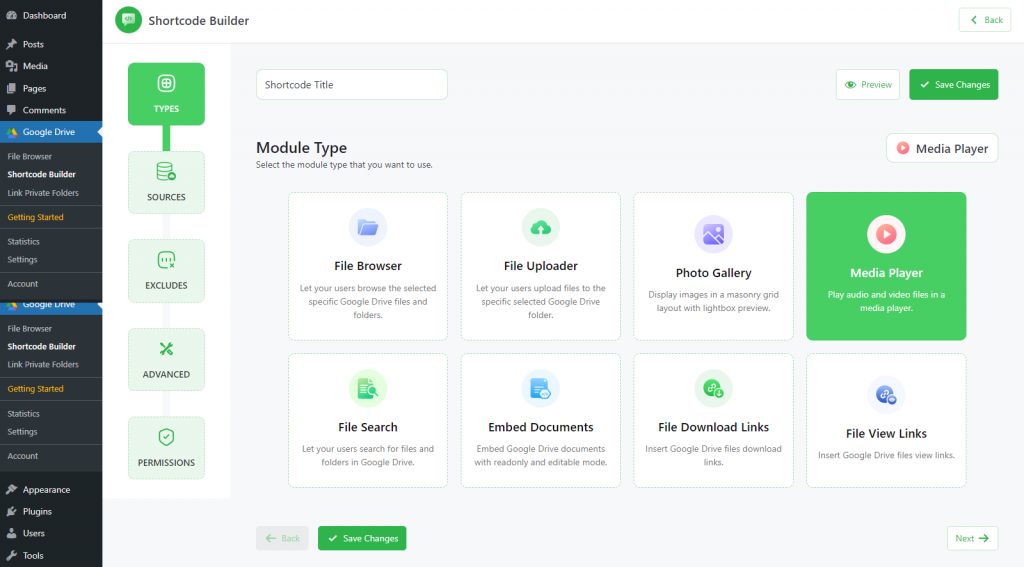This screenshot has height=567, width=1024.
Task: Click the Back button in the header
Action: point(985,20)
